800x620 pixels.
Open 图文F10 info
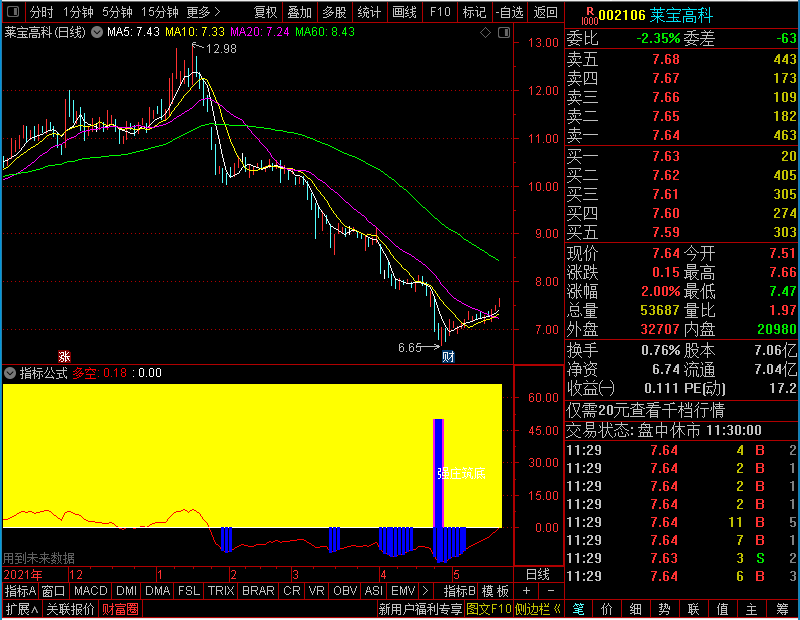tap(489, 609)
